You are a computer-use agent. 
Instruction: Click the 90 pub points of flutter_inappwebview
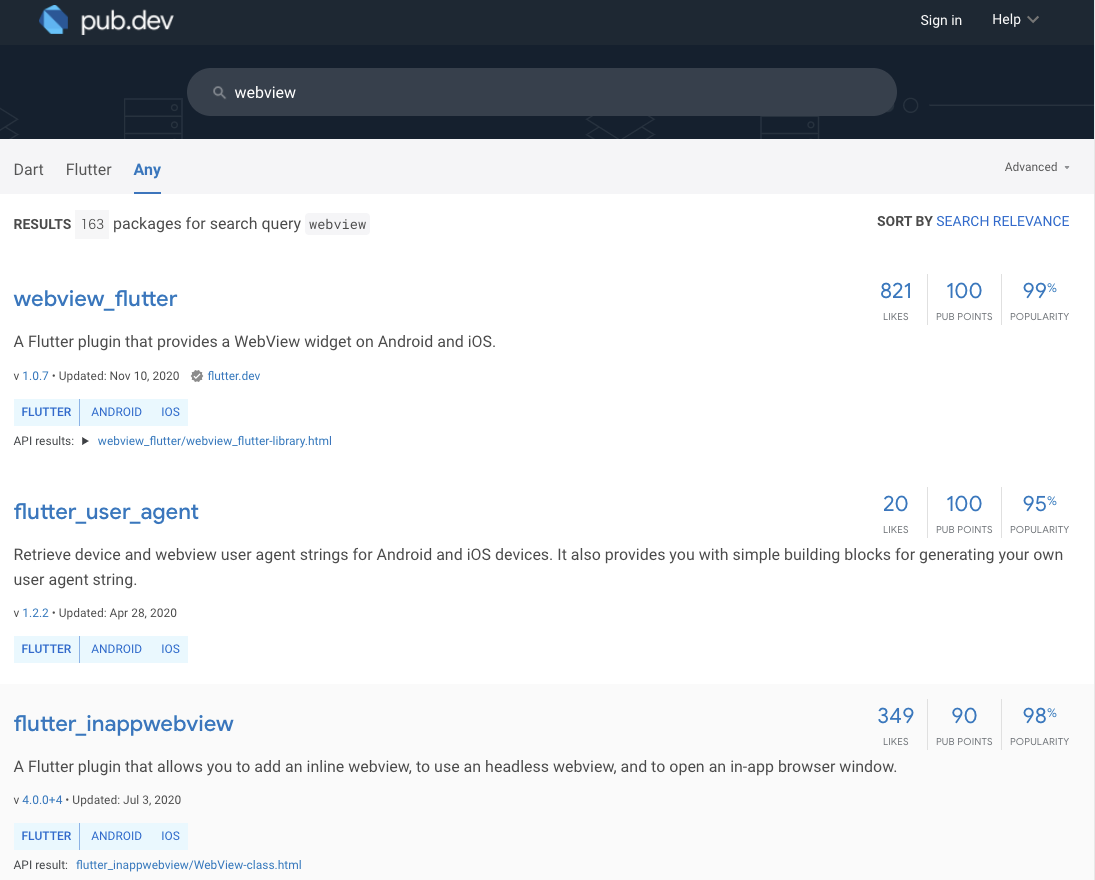964,725
